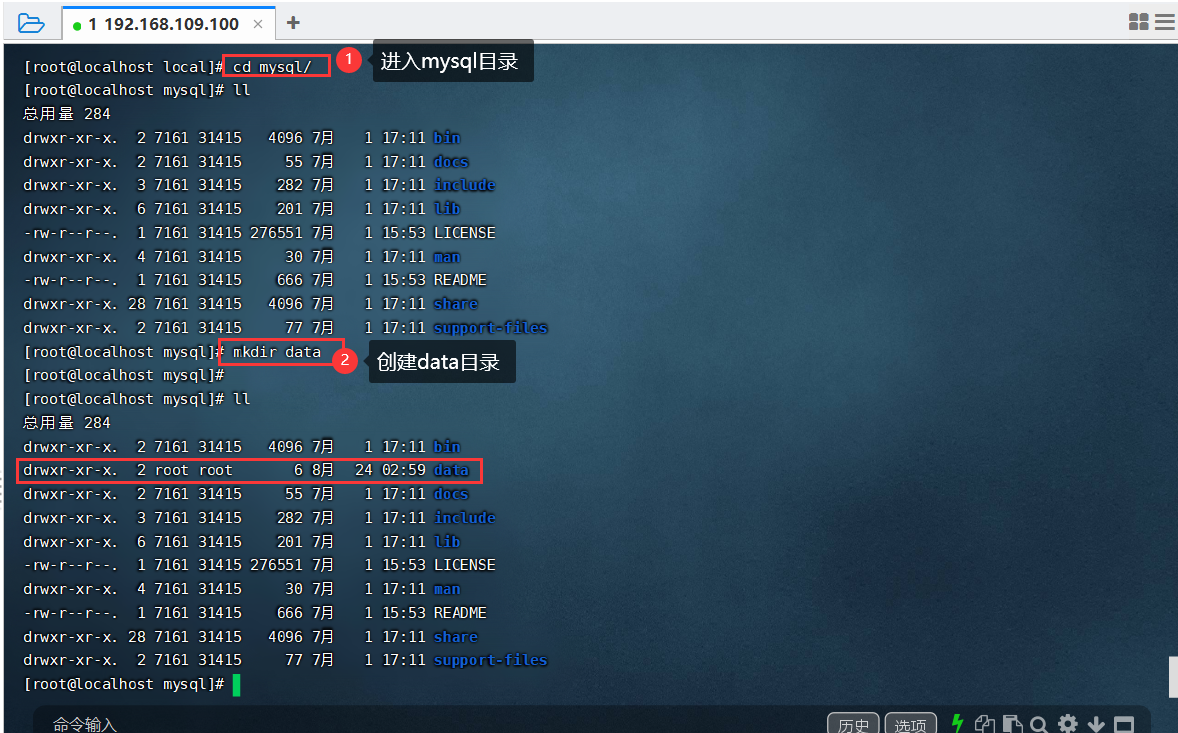Open terminal search with the magnifier icon

(1039, 722)
